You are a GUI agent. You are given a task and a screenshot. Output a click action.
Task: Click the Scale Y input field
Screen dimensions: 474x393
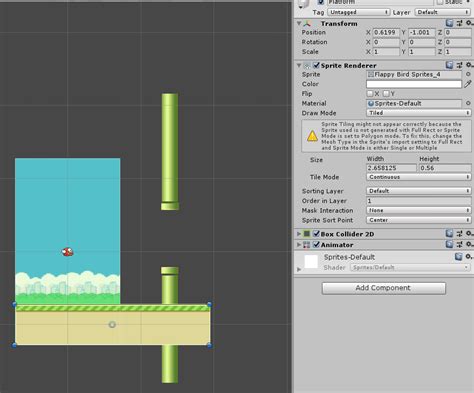(x=422, y=52)
